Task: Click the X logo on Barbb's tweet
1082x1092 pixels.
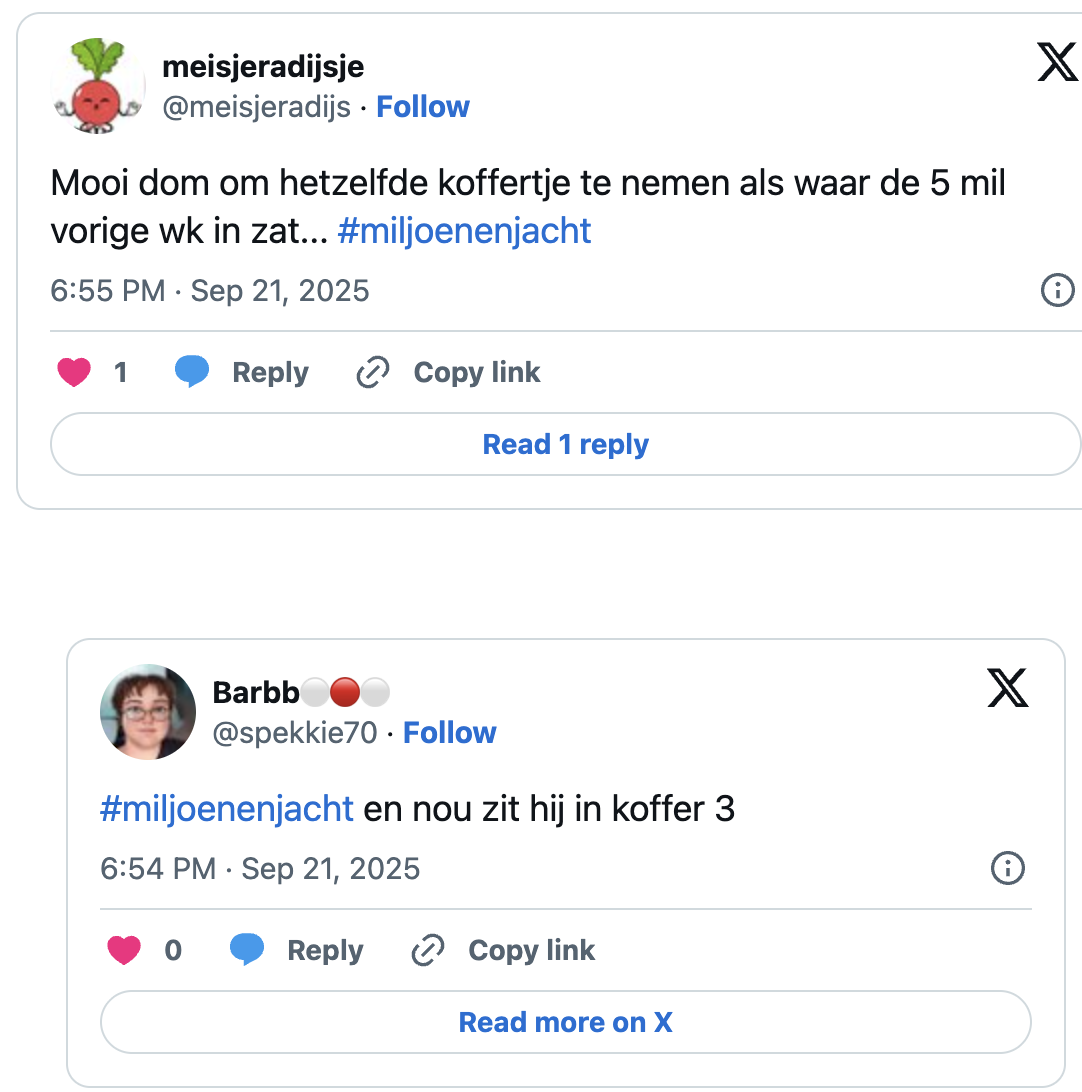Action: [x=1007, y=688]
